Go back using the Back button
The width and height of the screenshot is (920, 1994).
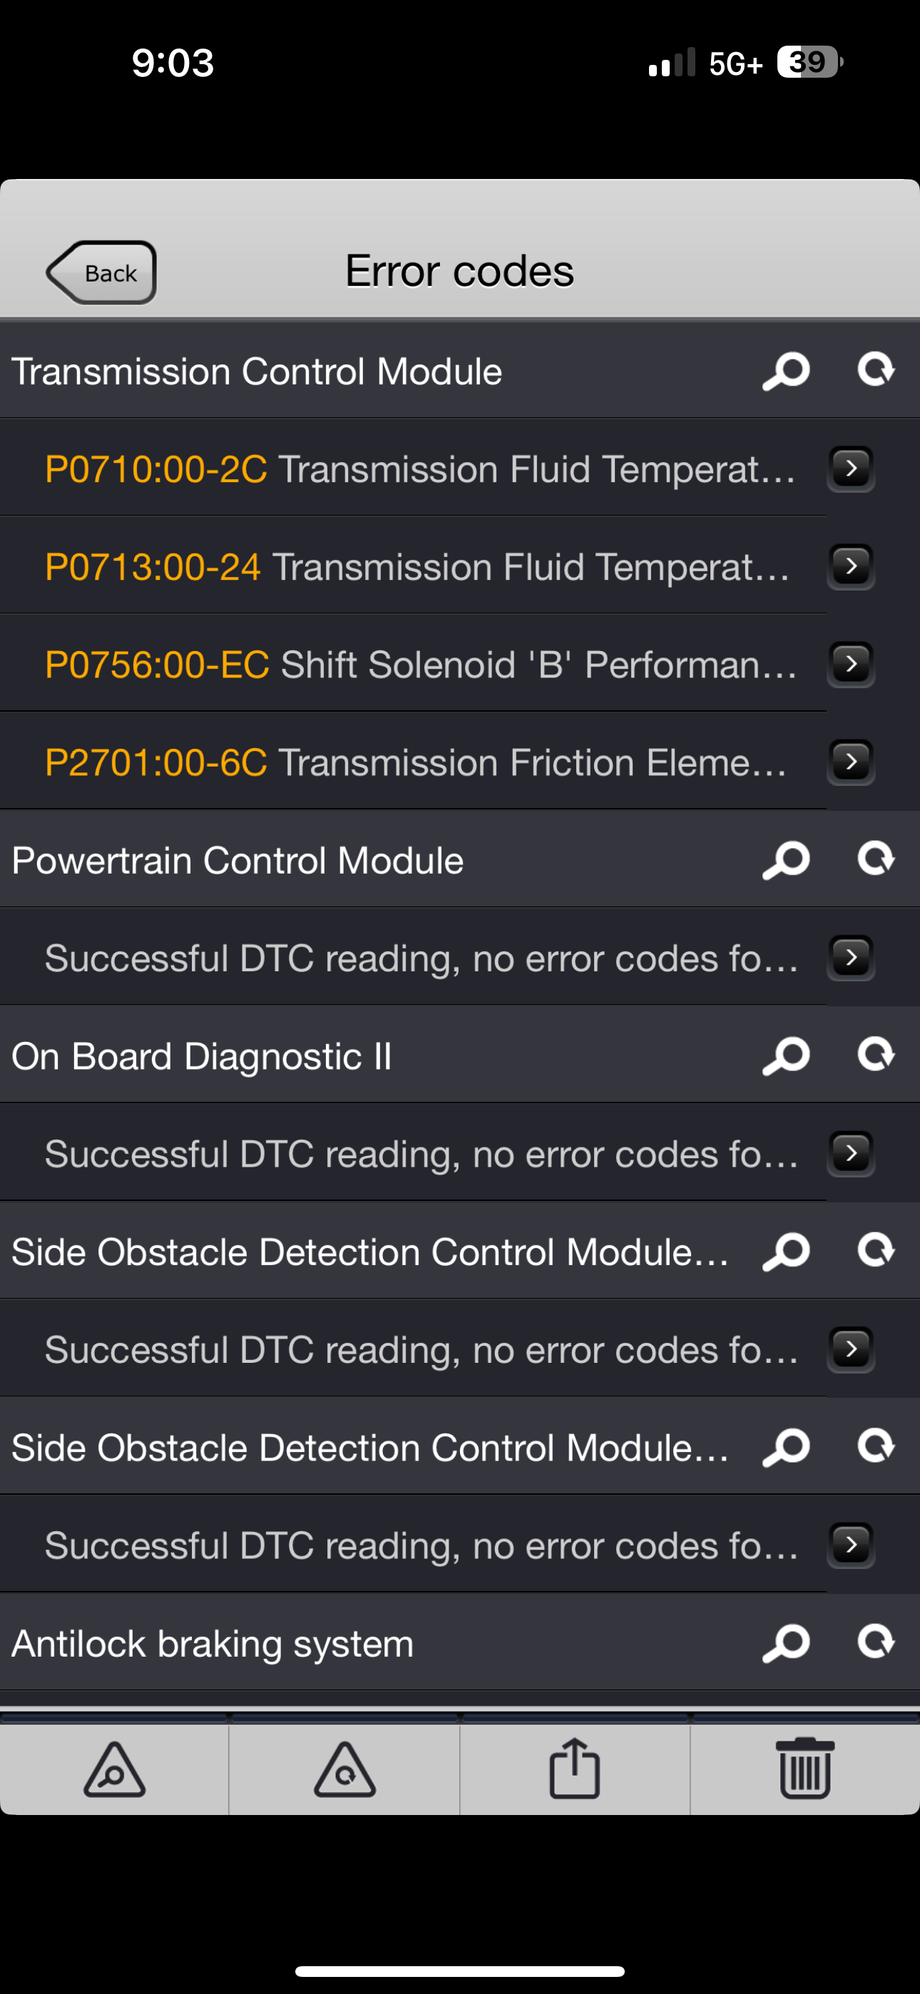click(102, 273)
